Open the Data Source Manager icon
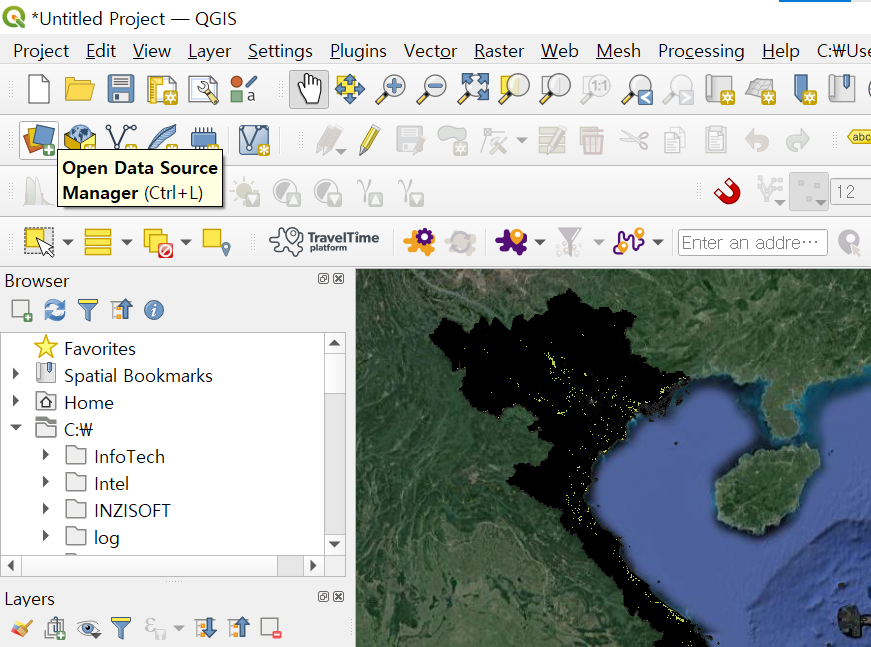This screenshot has height=647, width=871. pos(38,139)
